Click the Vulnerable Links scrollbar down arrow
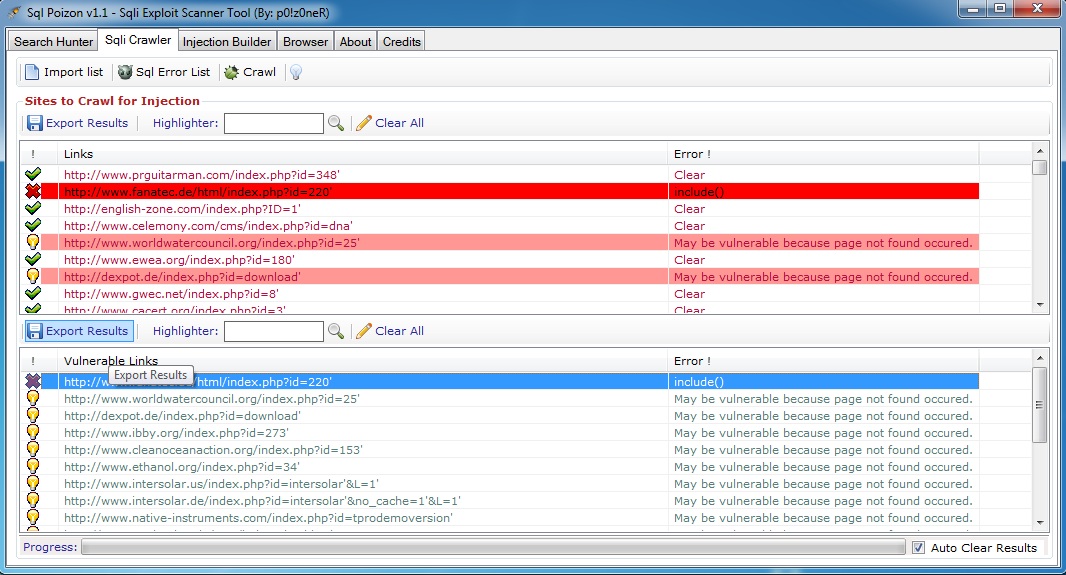The image size is (1066, 575). click(1039, 523)
